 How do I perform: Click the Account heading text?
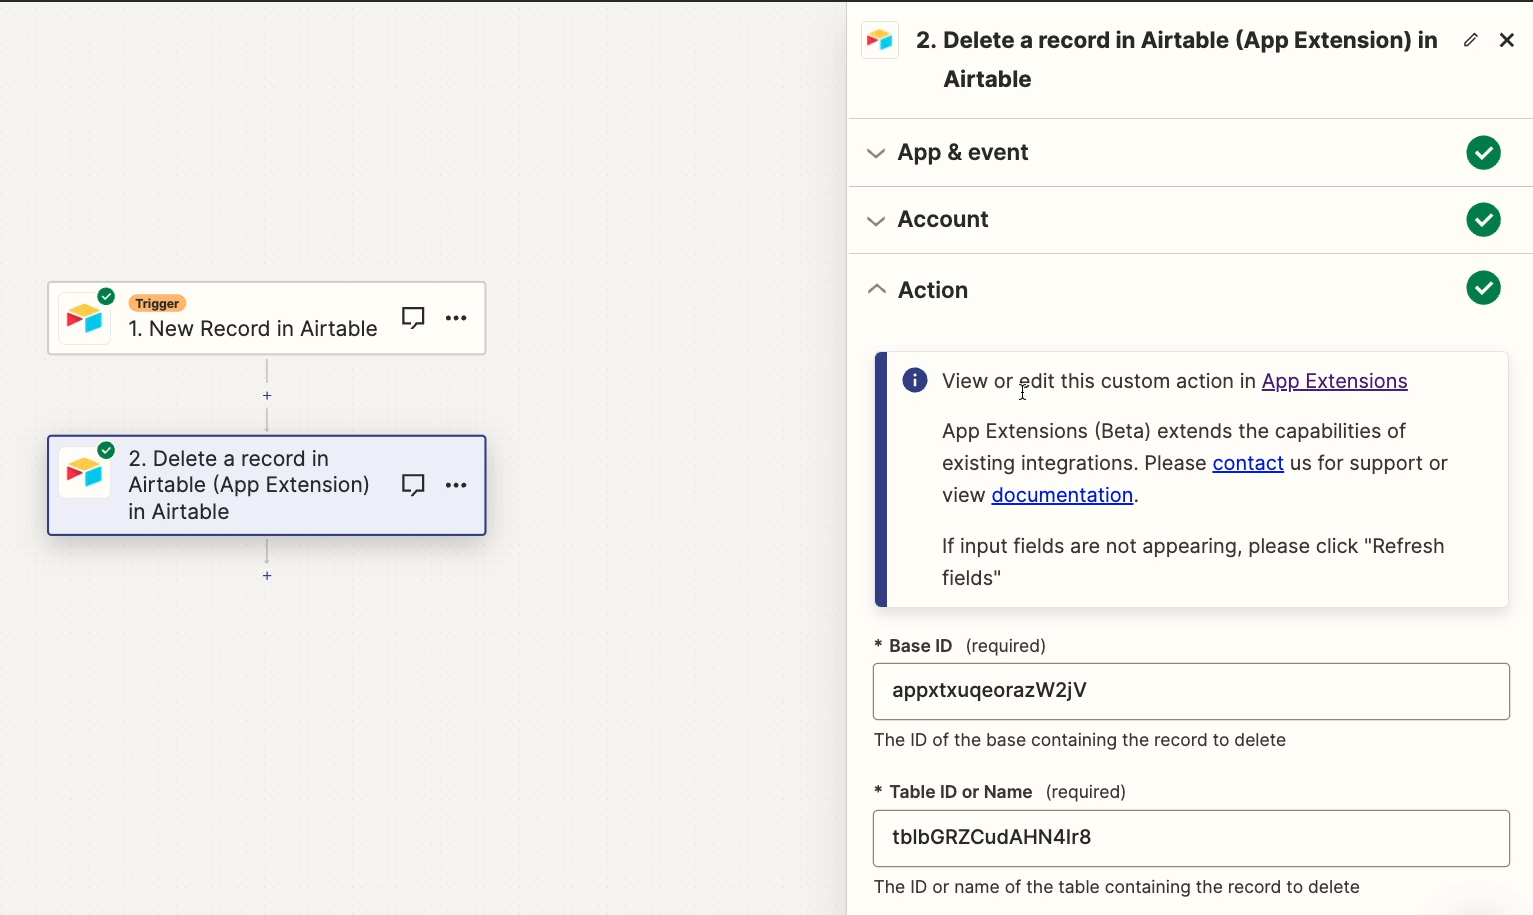pyautogui.click(x=943, y=220)
